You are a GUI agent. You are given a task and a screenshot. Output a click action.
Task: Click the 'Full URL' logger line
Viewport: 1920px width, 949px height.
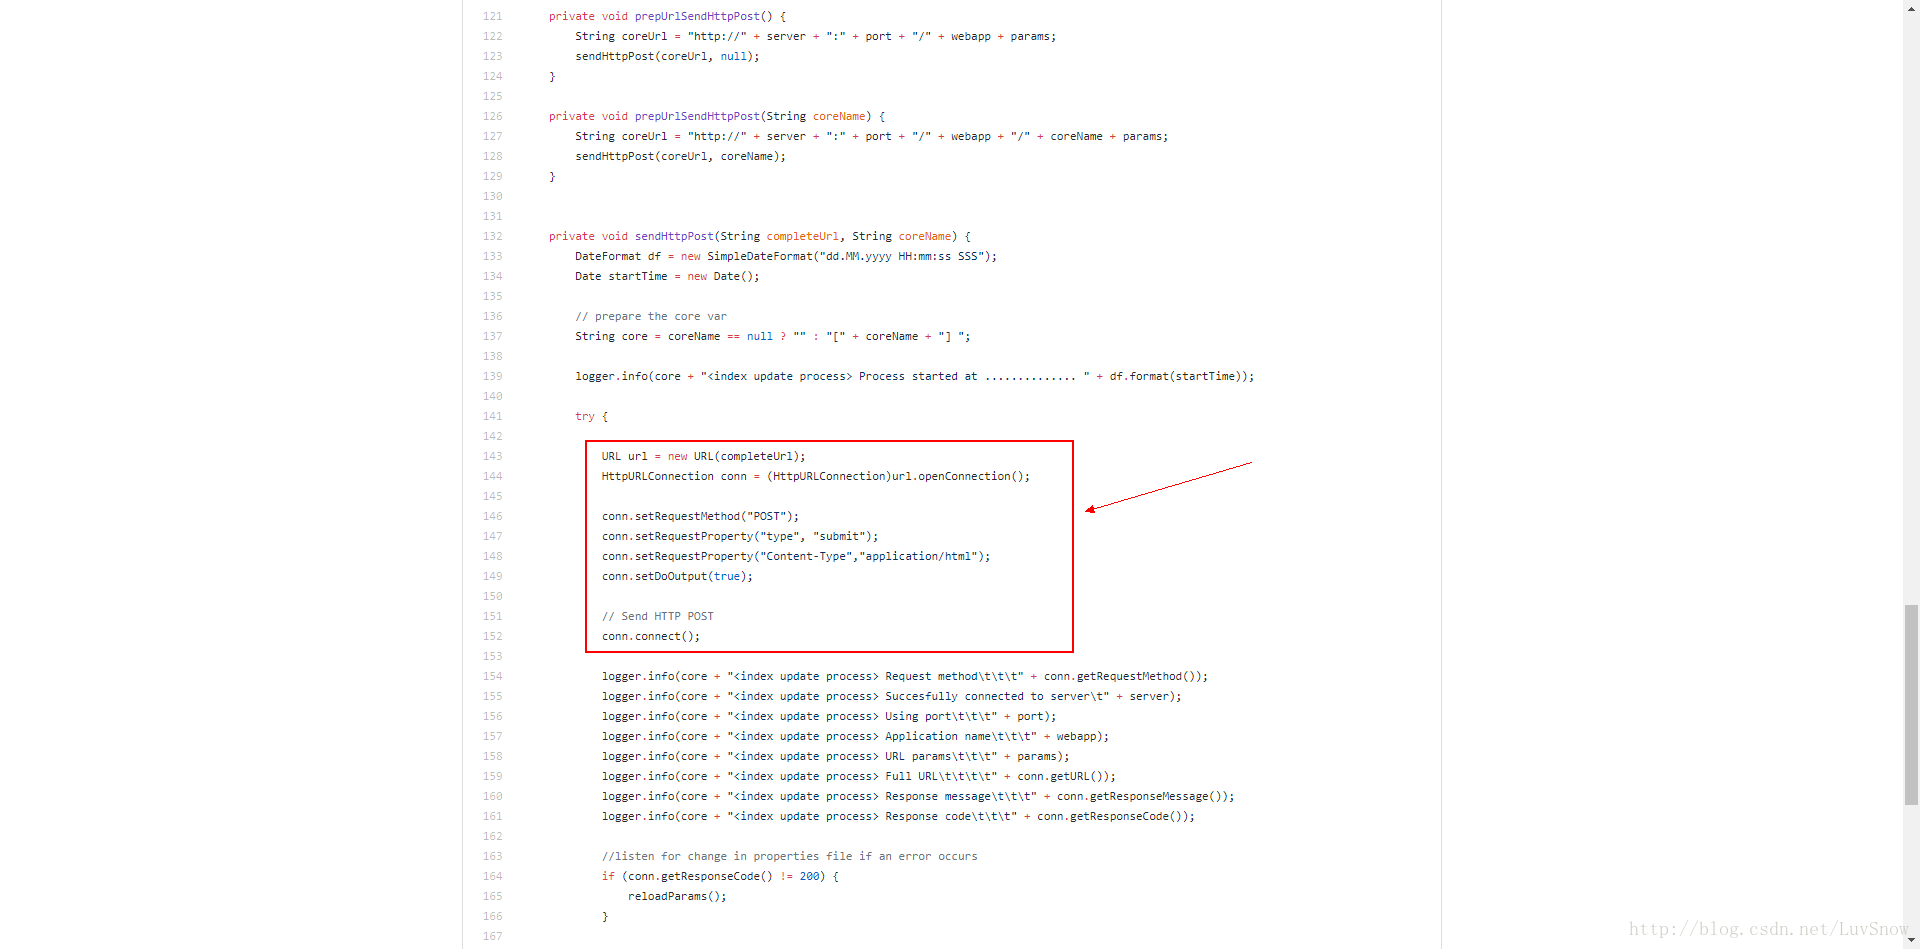click(858, 776)
